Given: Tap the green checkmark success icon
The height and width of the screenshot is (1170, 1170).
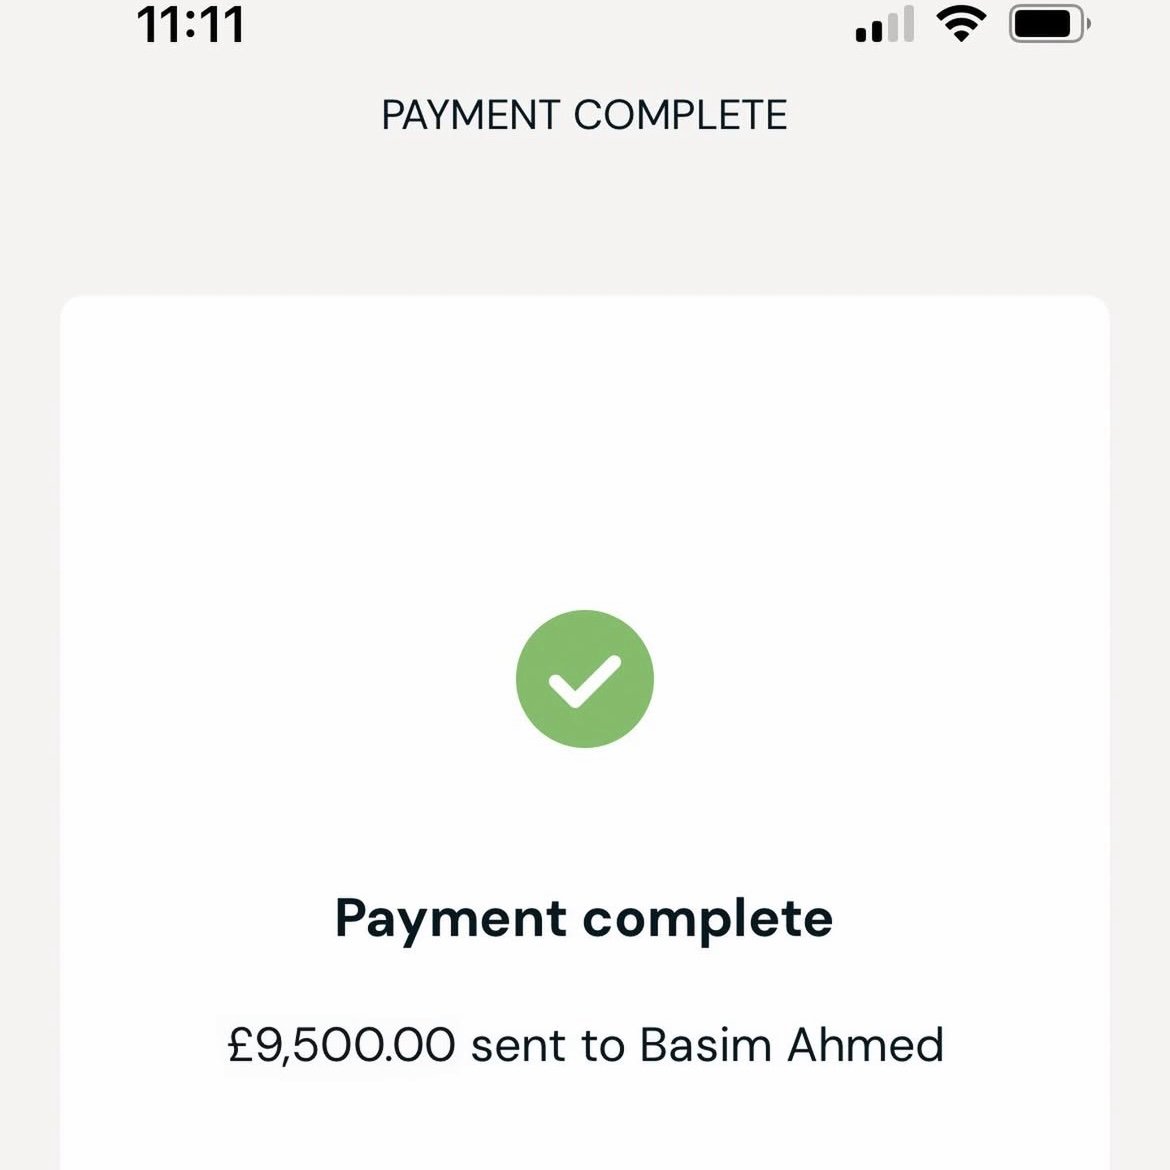Looking at the screenshot, I should coord(584,679).
